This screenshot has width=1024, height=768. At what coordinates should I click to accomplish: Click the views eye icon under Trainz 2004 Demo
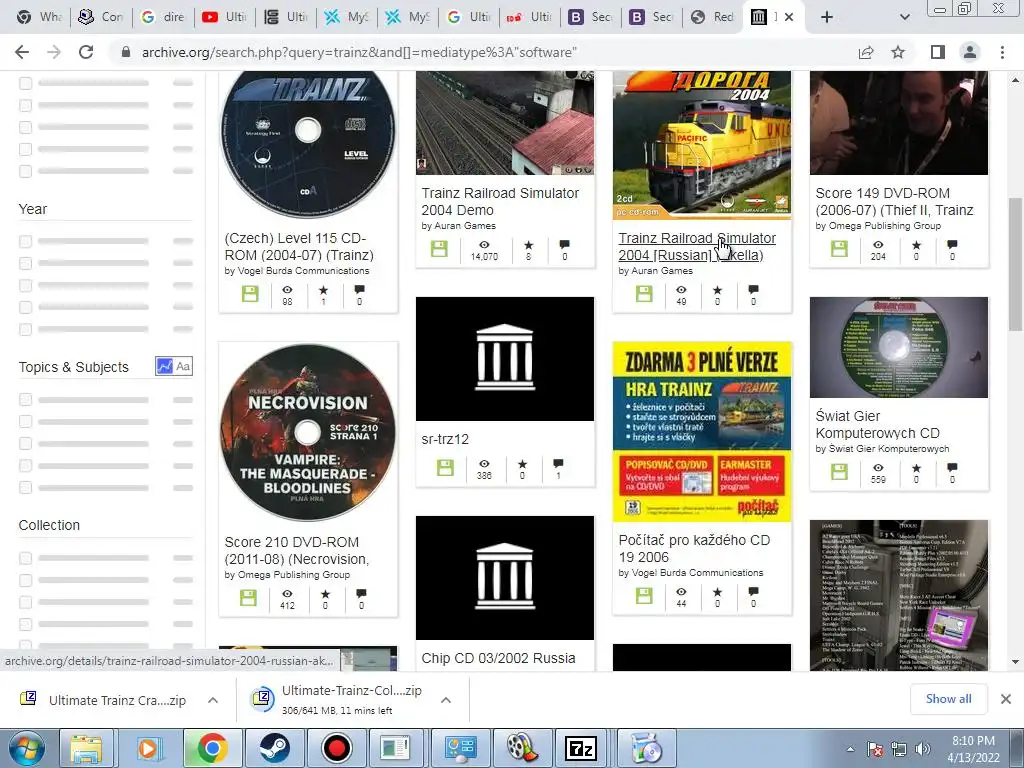point(484,245)
